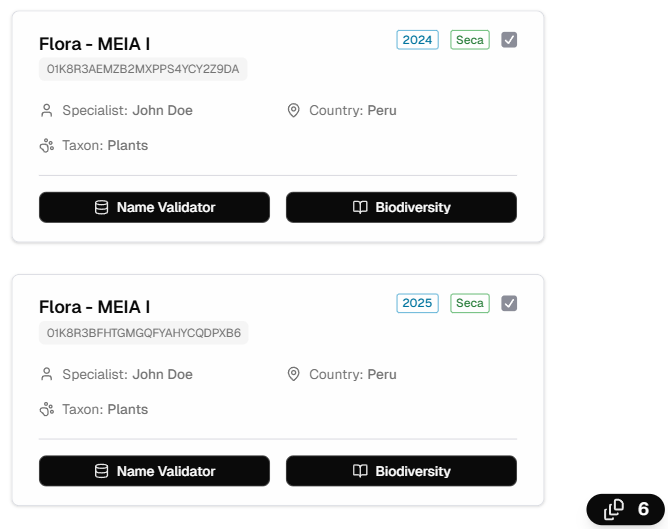Click person icon in 2024 card
This screenshot has width=668, height=529.
(x=46, y=110)
